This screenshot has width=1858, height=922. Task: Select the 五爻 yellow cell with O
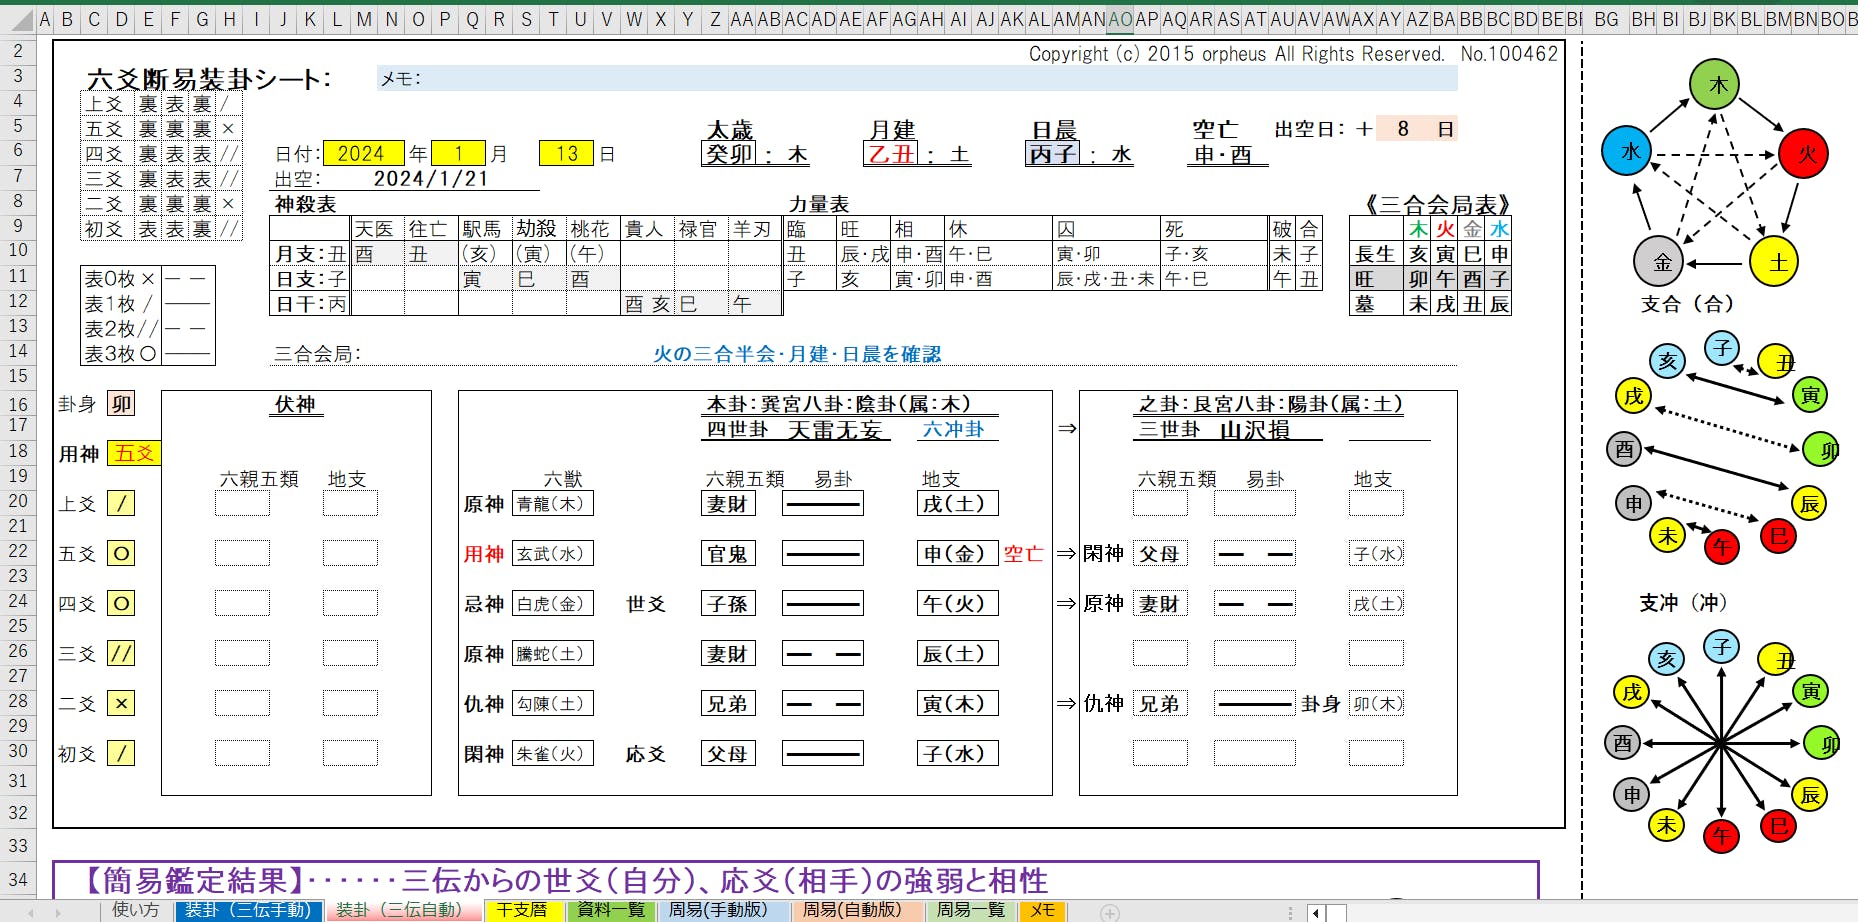(121, 553)
